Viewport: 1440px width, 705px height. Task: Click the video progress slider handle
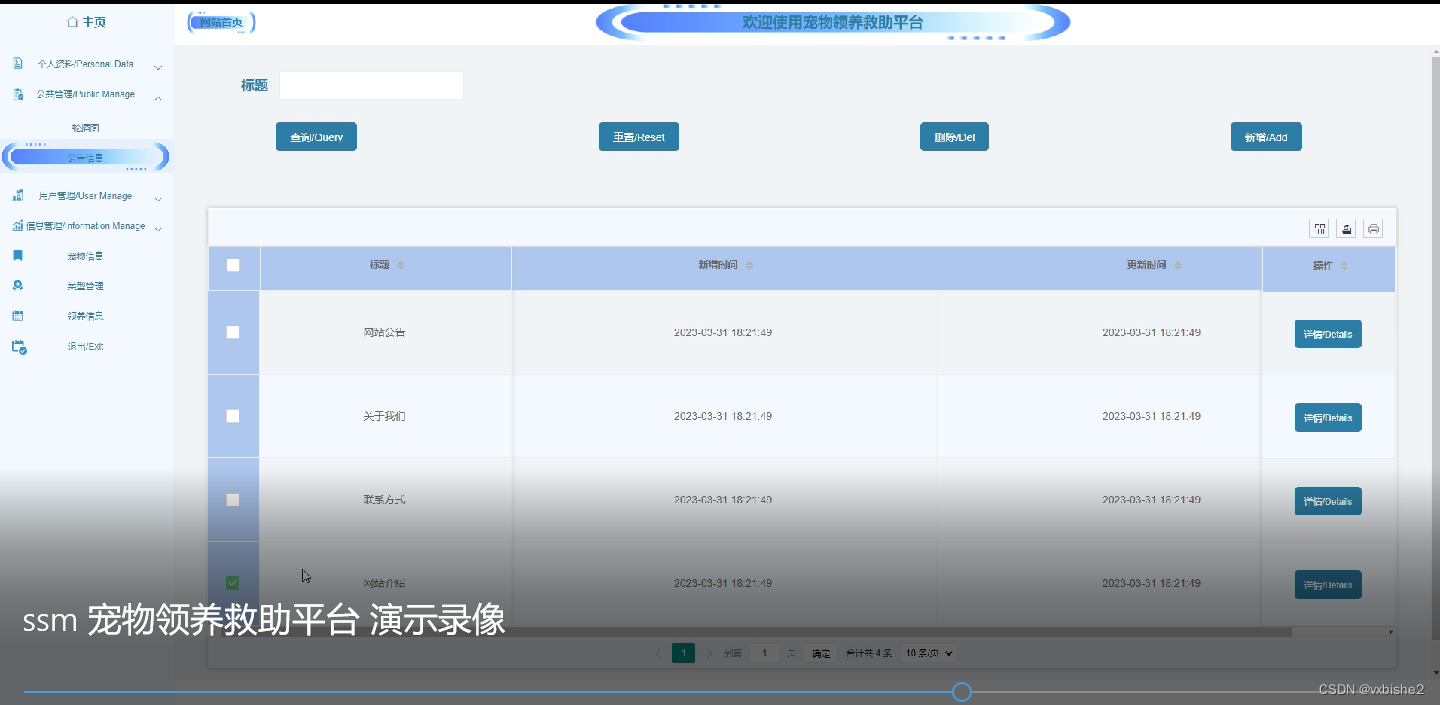click(x=962, y=692)
